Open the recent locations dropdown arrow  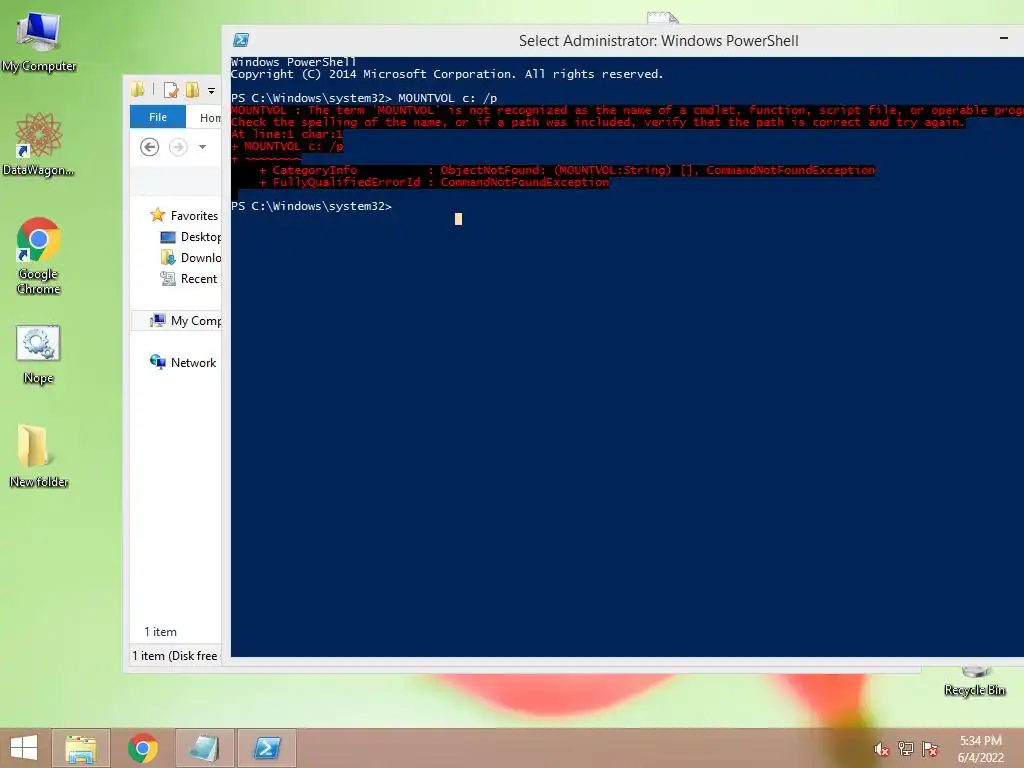202,147
